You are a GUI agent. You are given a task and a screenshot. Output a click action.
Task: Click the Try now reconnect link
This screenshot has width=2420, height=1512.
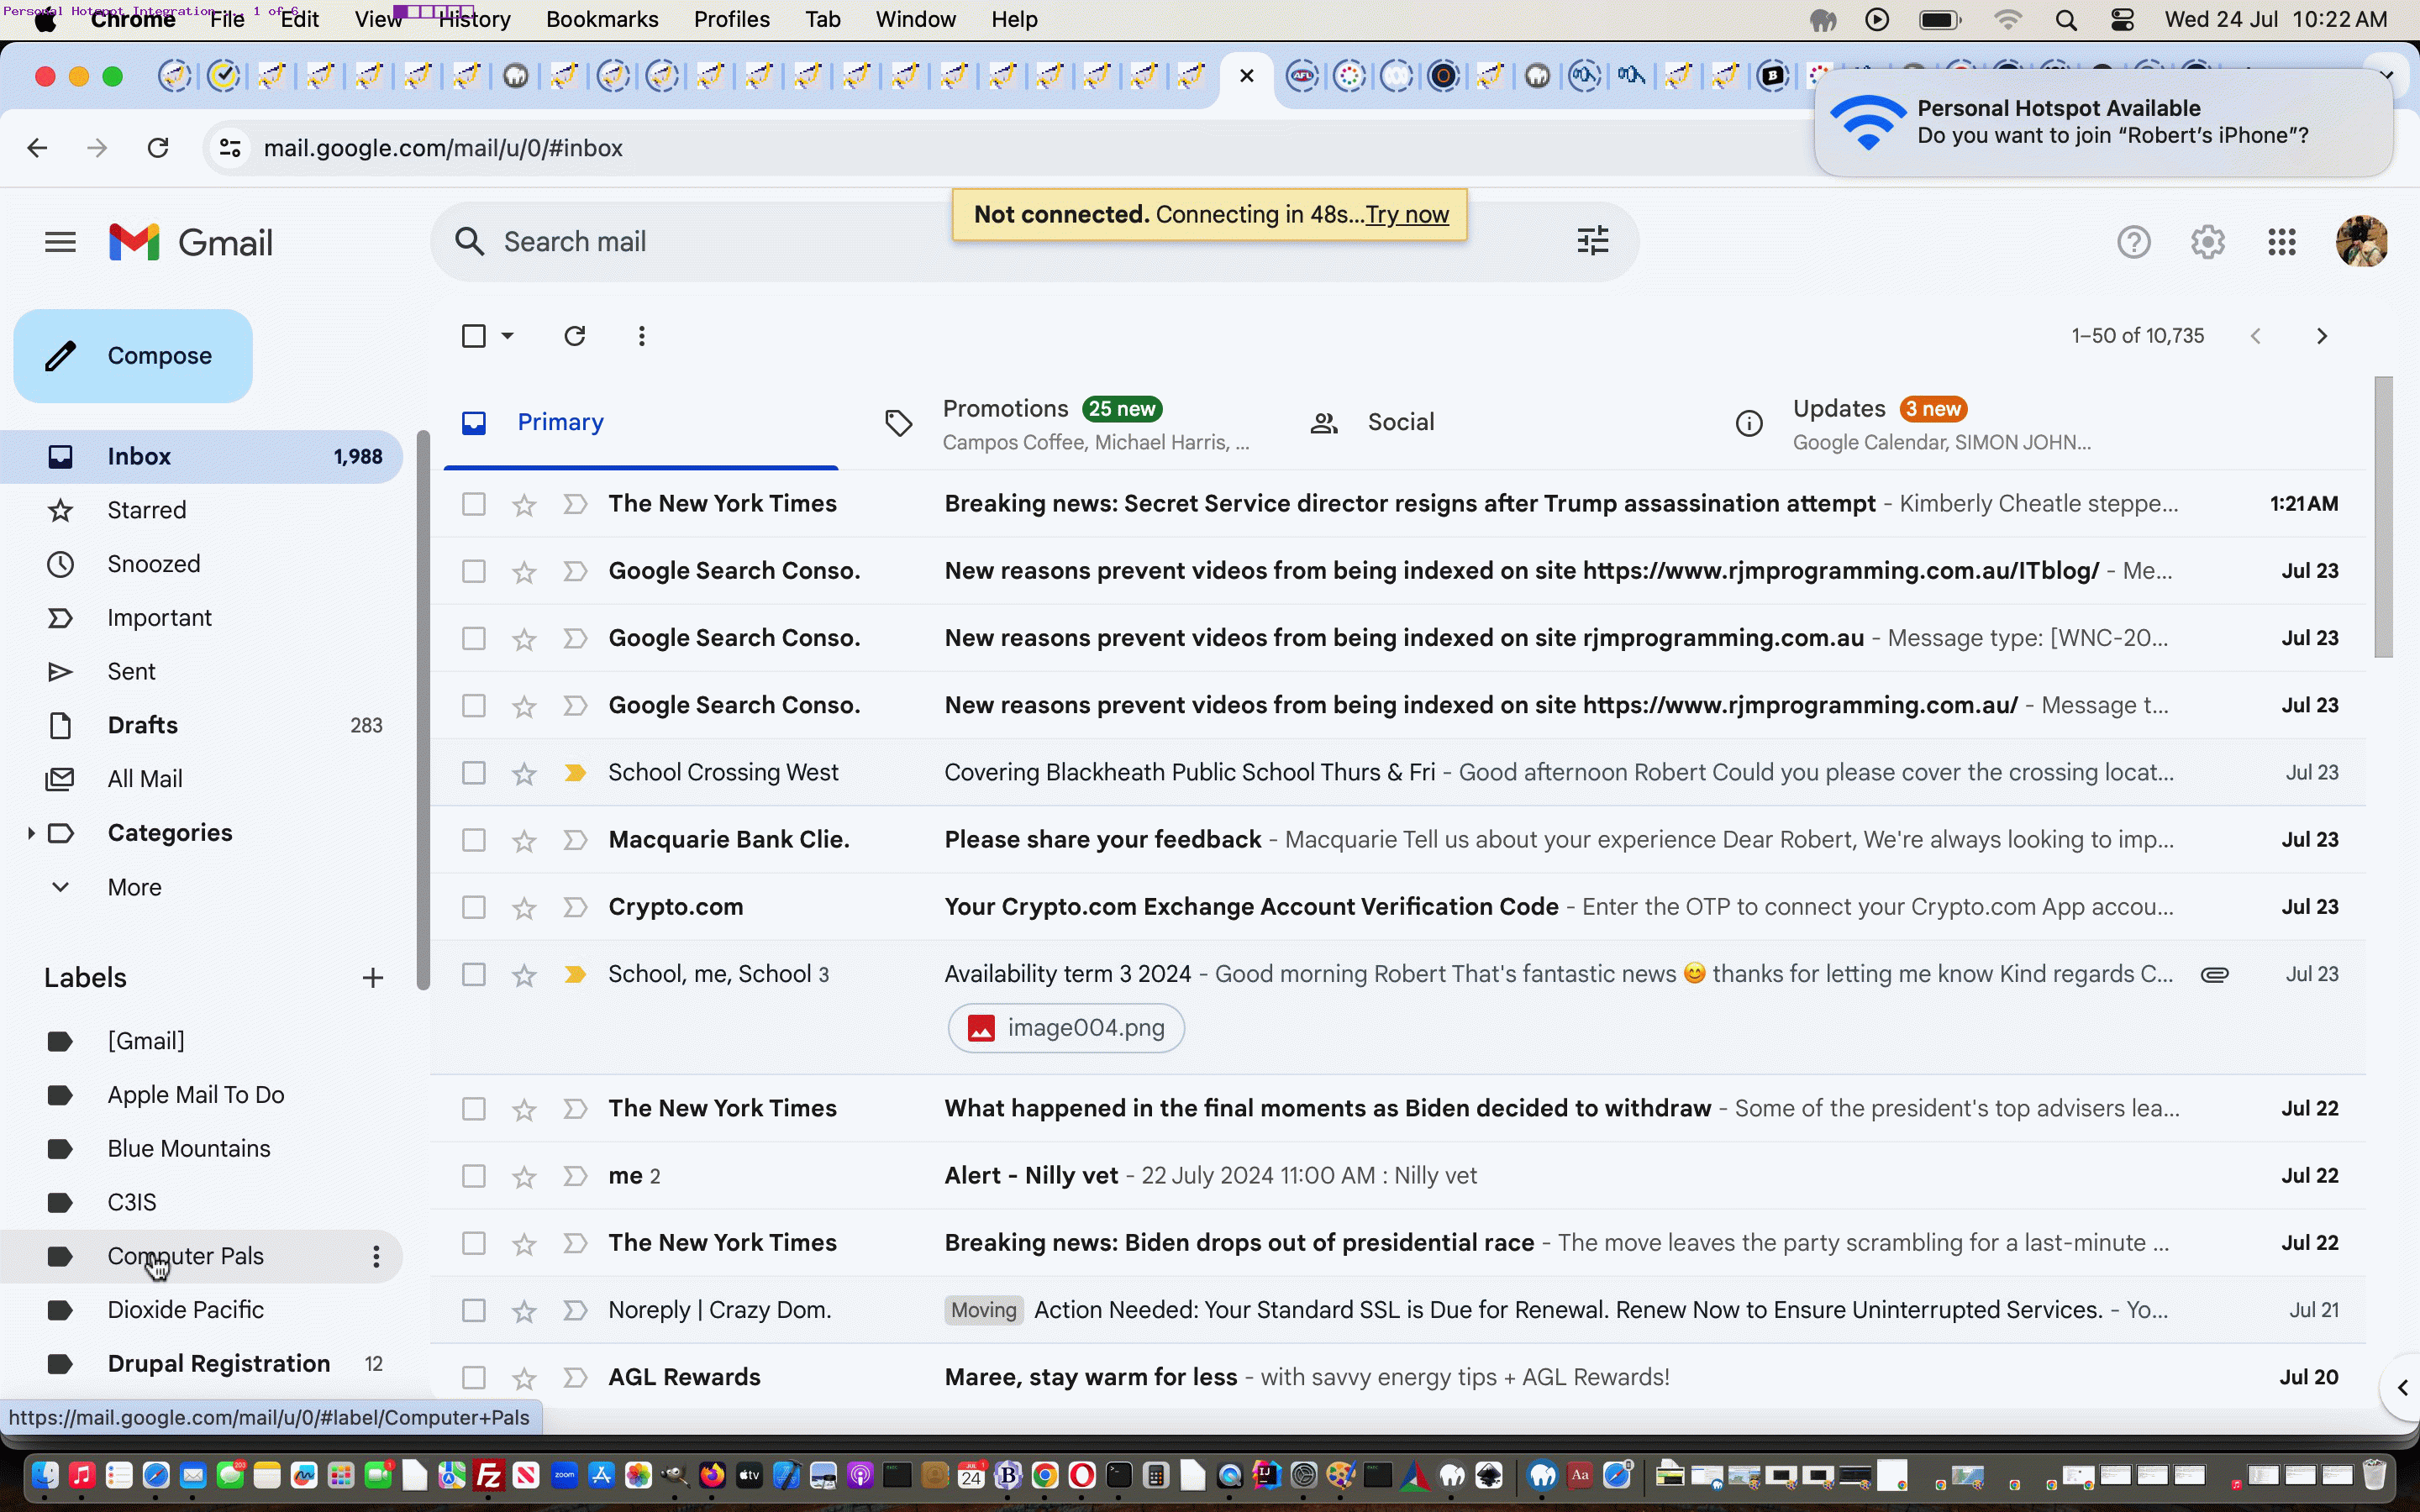(1407, 214)
